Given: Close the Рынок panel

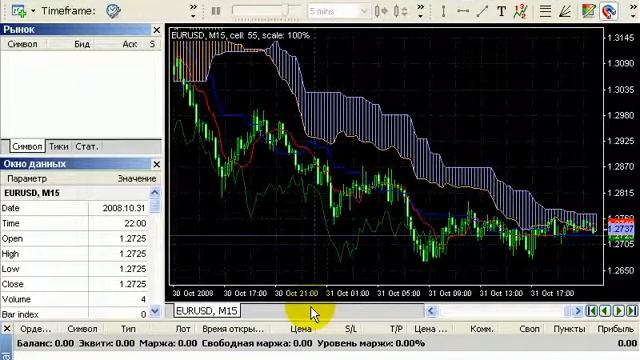Looking at the screenshot, I should click(x=157, y=30).
